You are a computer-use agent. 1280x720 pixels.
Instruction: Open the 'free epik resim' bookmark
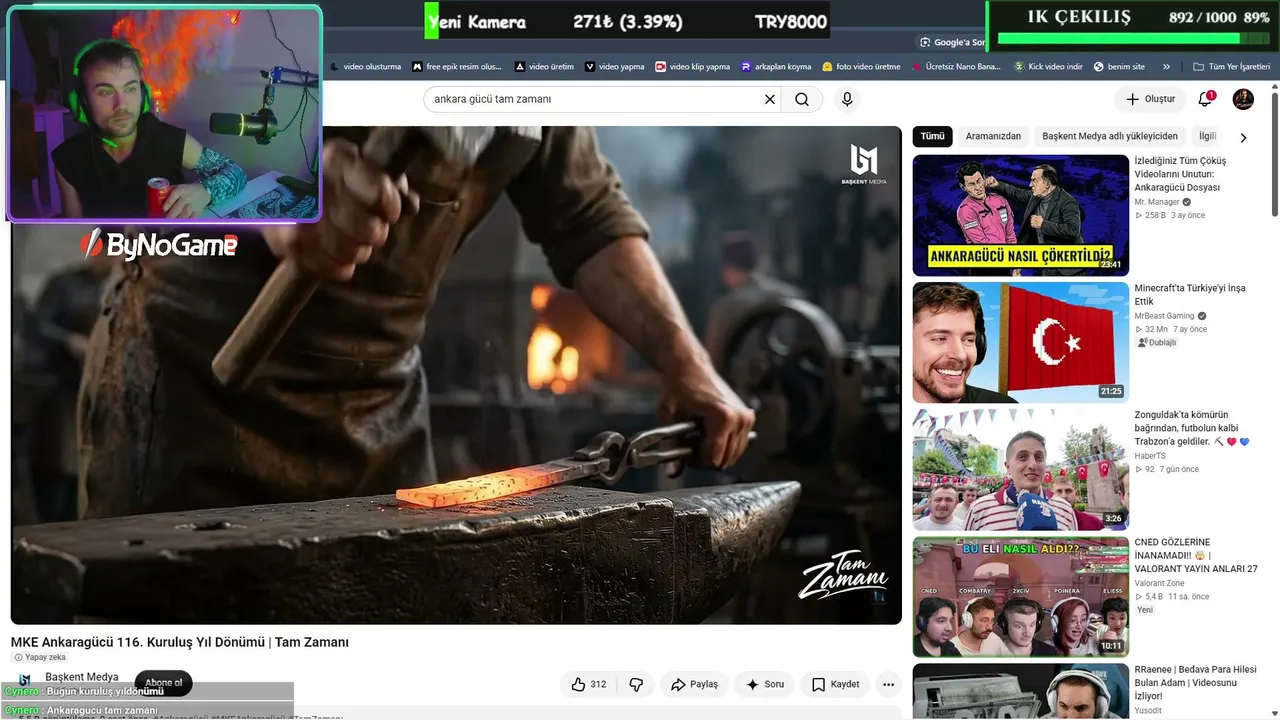tap(457, 67)
